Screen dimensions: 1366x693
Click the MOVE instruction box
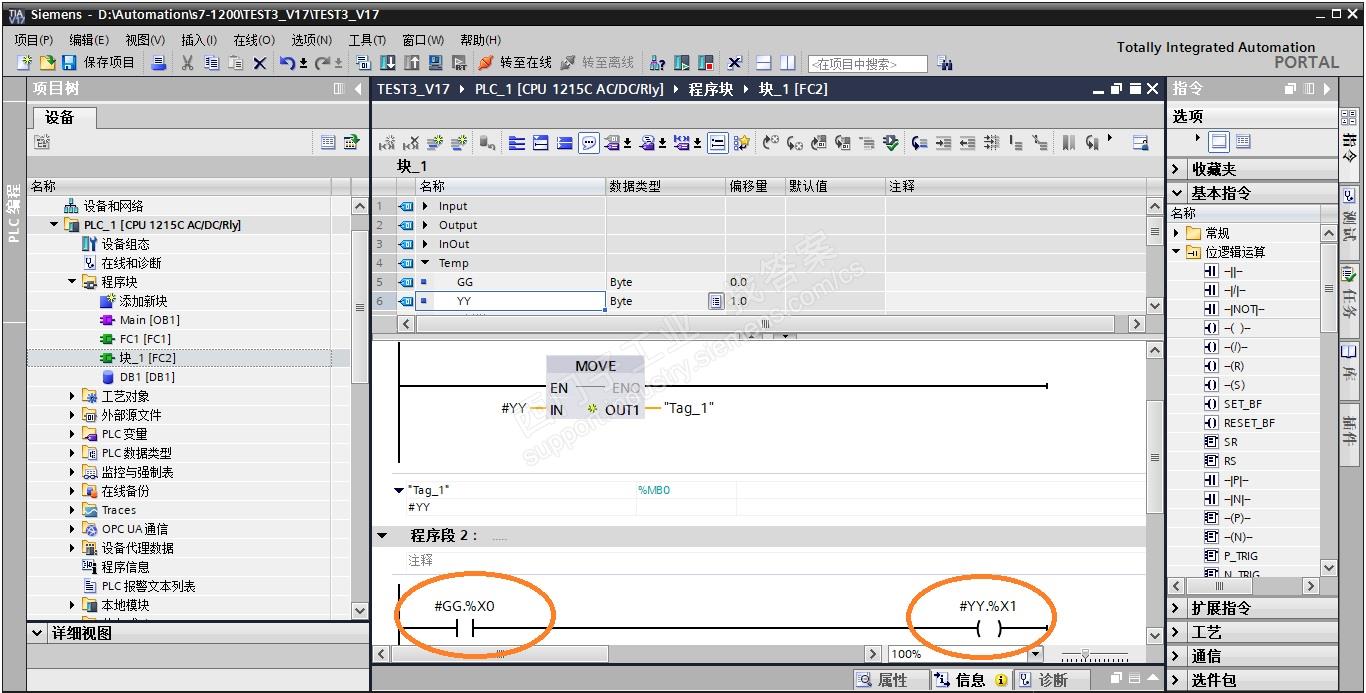[596, 388]
